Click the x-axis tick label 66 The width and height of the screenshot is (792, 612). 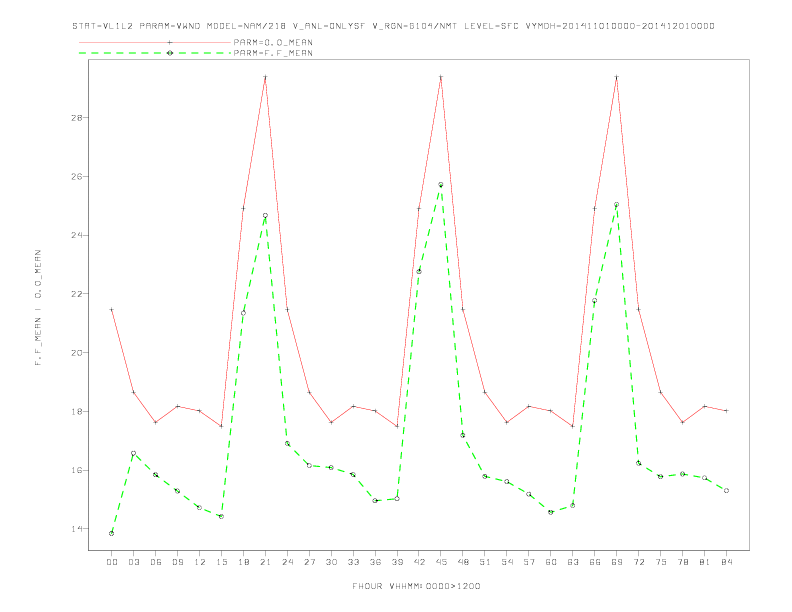coord(595,562)
